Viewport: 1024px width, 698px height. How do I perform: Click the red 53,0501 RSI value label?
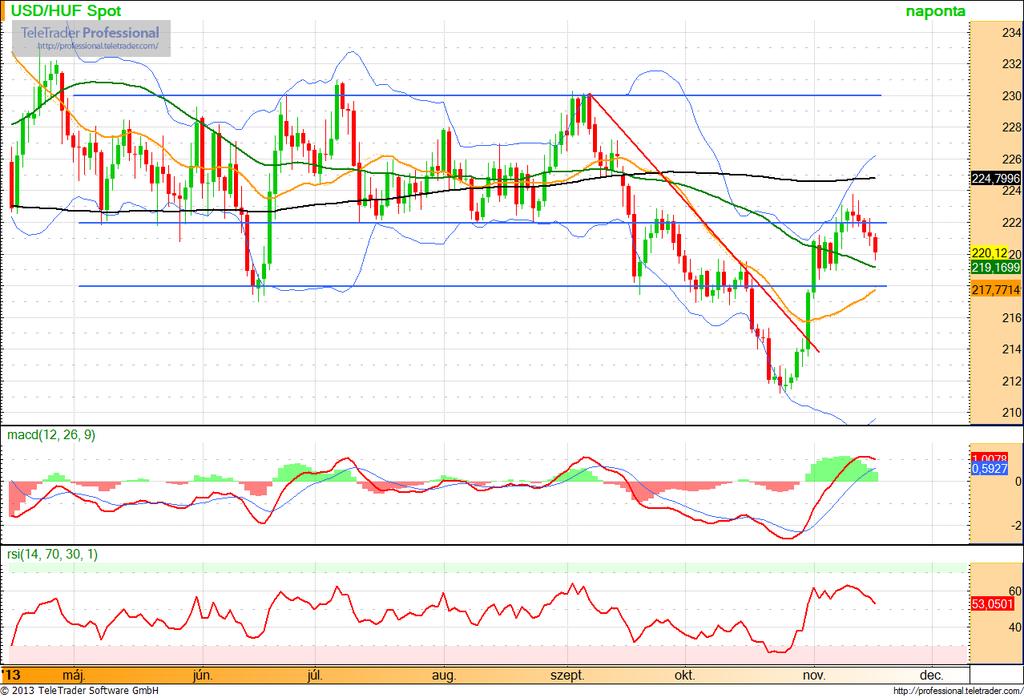click(992, 604)
